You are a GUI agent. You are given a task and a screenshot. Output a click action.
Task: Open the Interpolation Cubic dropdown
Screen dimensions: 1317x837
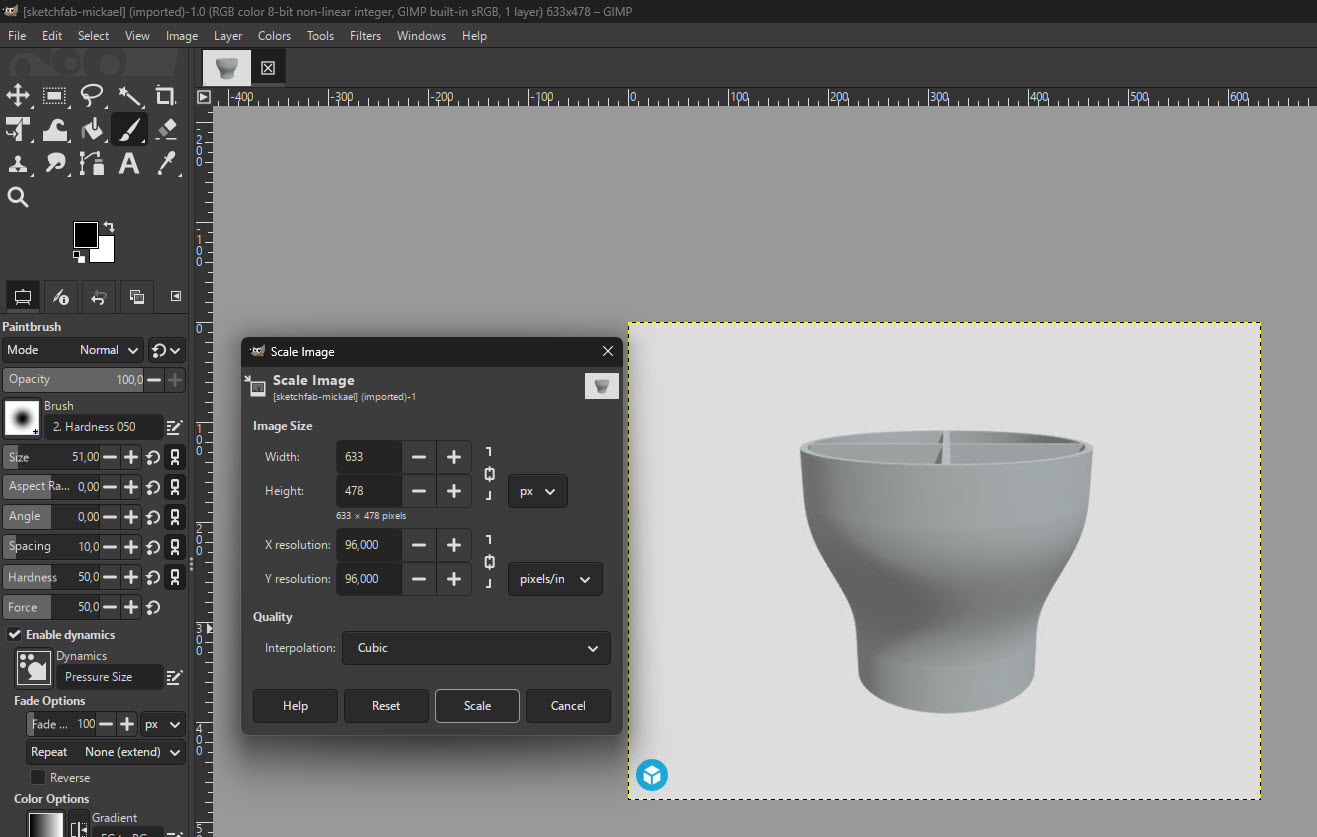[x=476, y=648]
